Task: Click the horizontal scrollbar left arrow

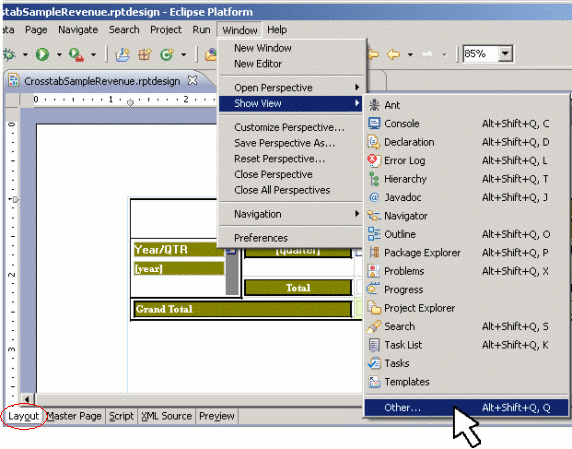Action: pos(27,399)
